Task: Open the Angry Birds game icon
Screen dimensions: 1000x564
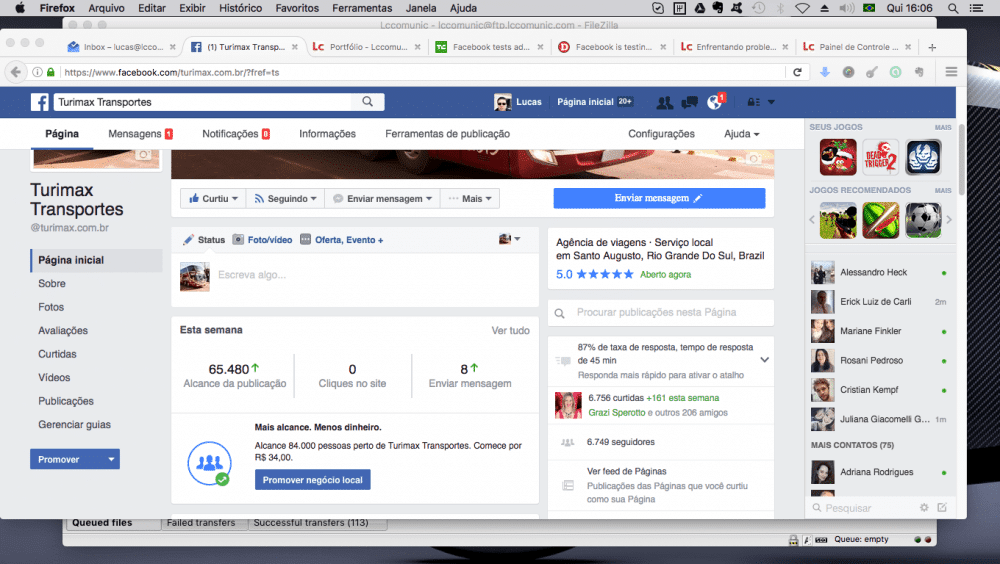Action: click(x=838, y=157)
